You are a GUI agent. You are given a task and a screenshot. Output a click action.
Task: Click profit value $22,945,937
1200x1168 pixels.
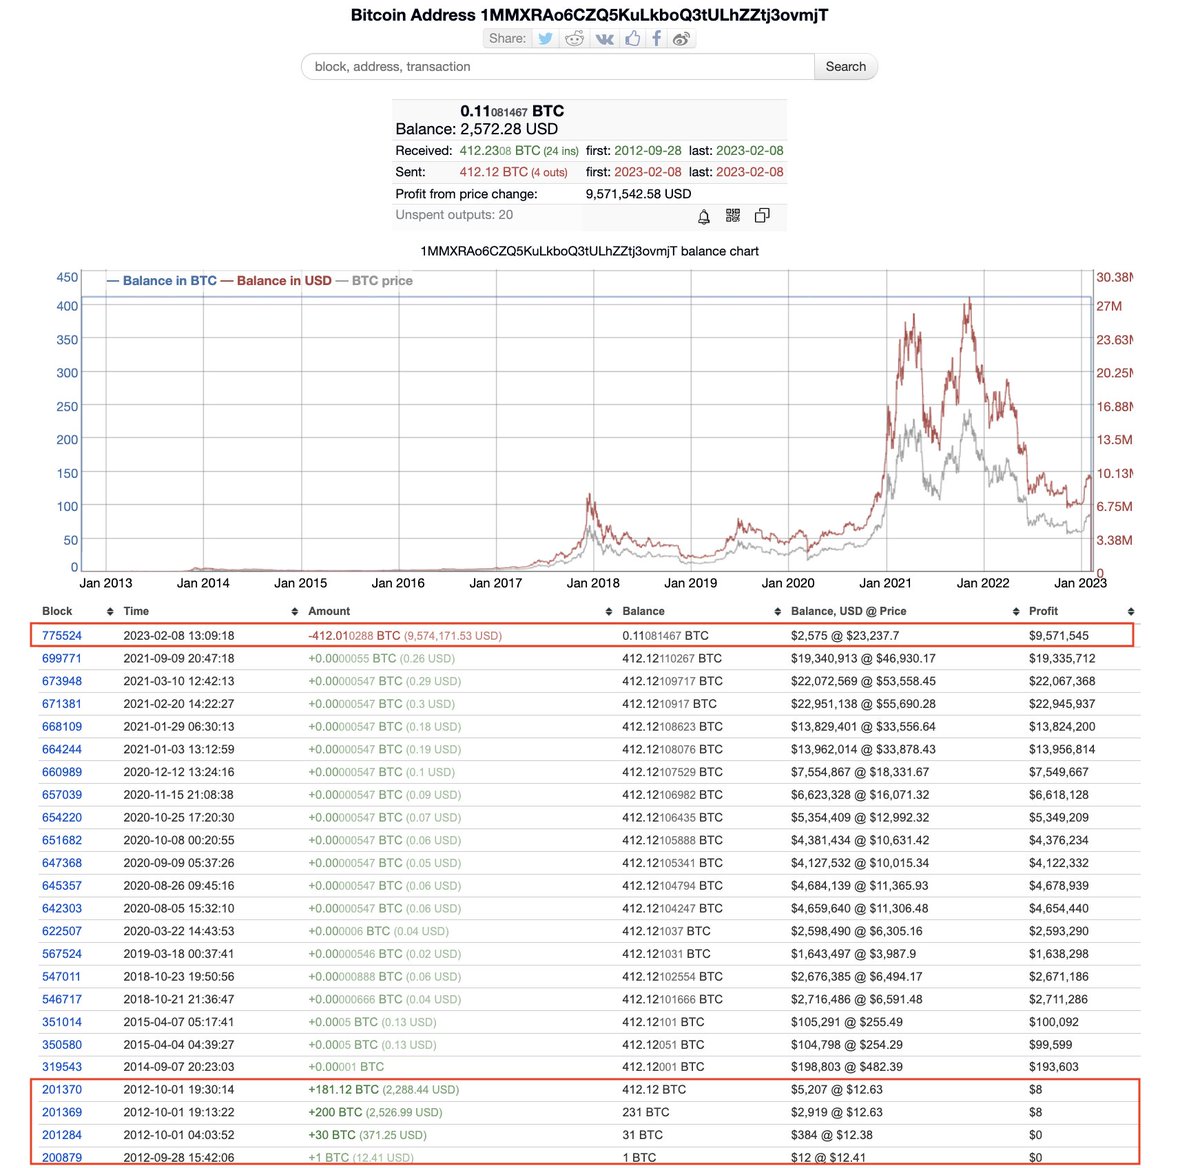1062,704
